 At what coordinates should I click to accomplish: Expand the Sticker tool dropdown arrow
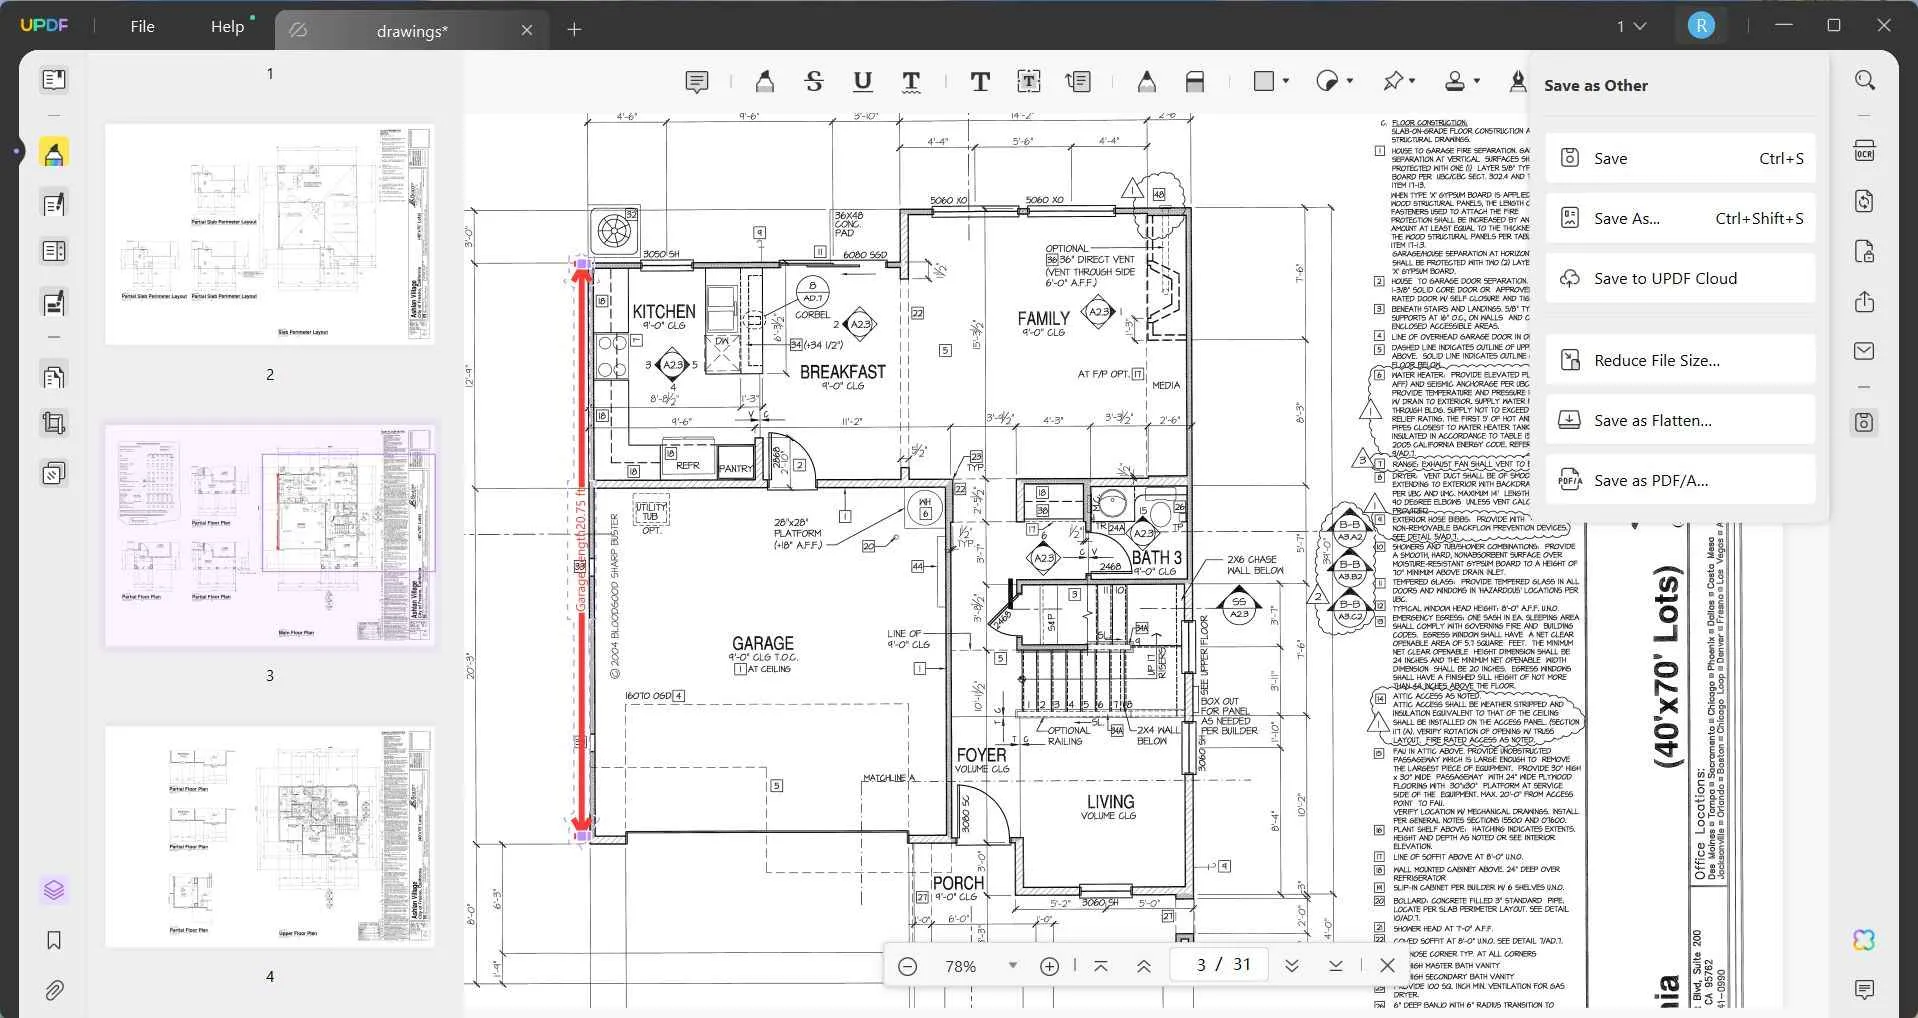[x=1350, y=82]
